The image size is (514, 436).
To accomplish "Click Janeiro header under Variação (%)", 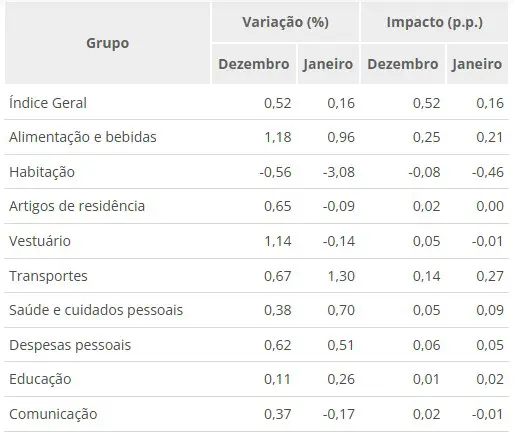I will click(328, 64).
